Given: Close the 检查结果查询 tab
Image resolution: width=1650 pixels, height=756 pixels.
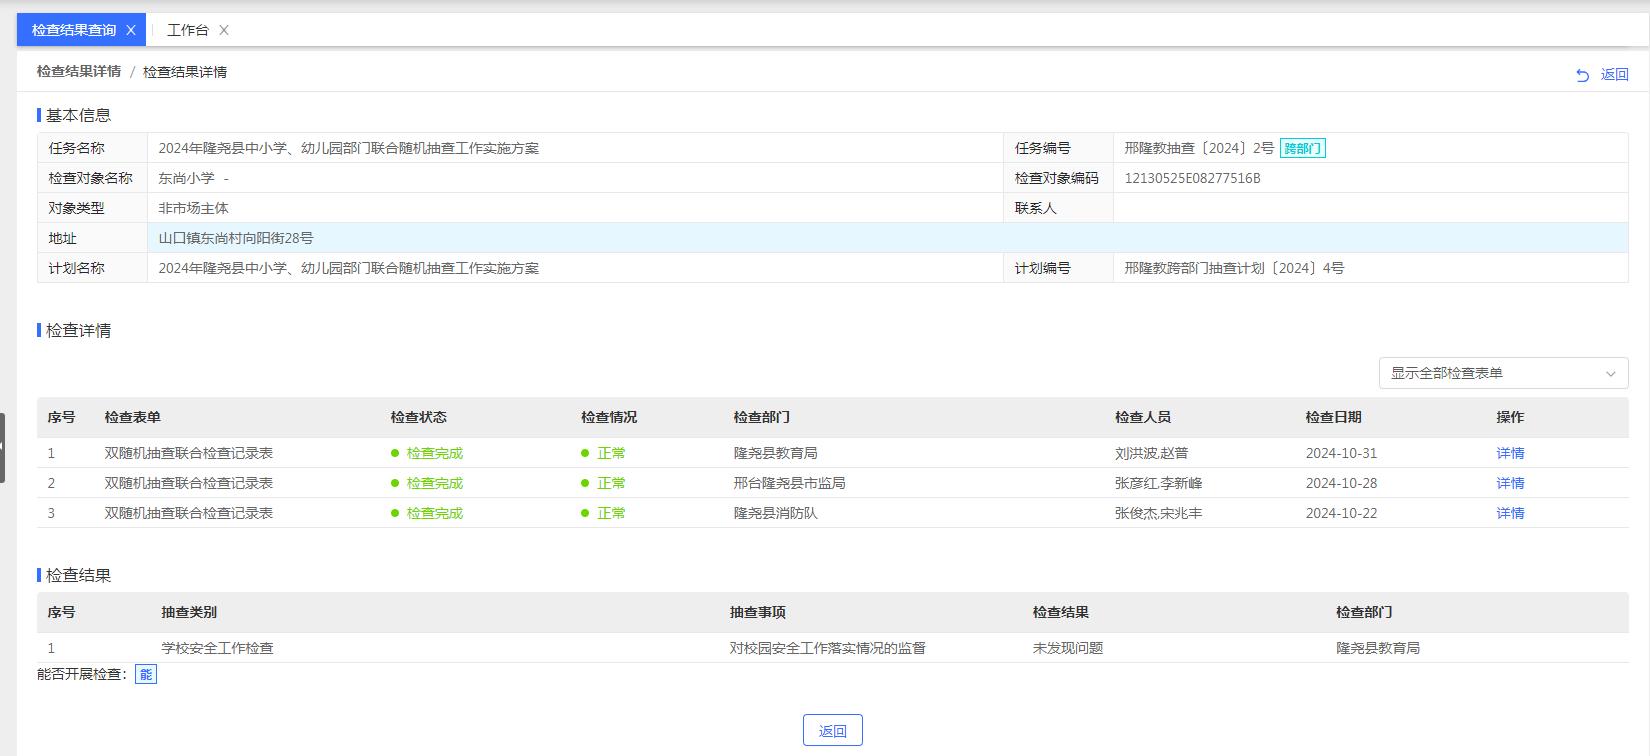Looking at the screenshot, I should pos(131,30).
